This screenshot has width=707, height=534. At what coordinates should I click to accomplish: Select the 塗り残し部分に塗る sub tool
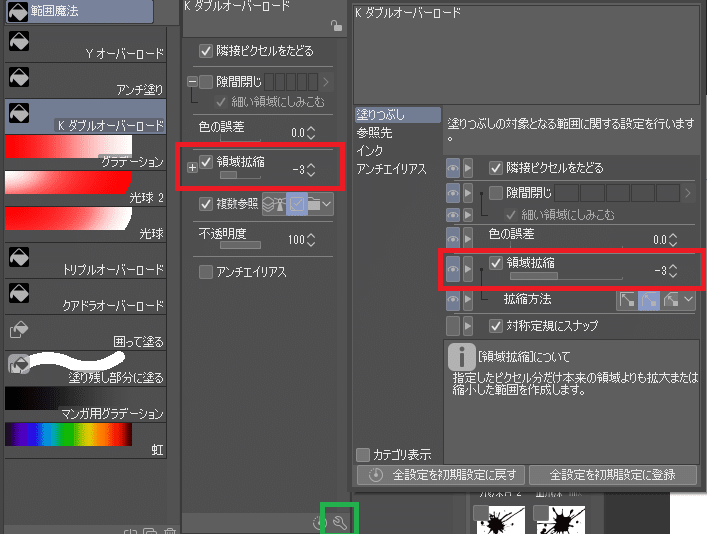click(86, 369)
